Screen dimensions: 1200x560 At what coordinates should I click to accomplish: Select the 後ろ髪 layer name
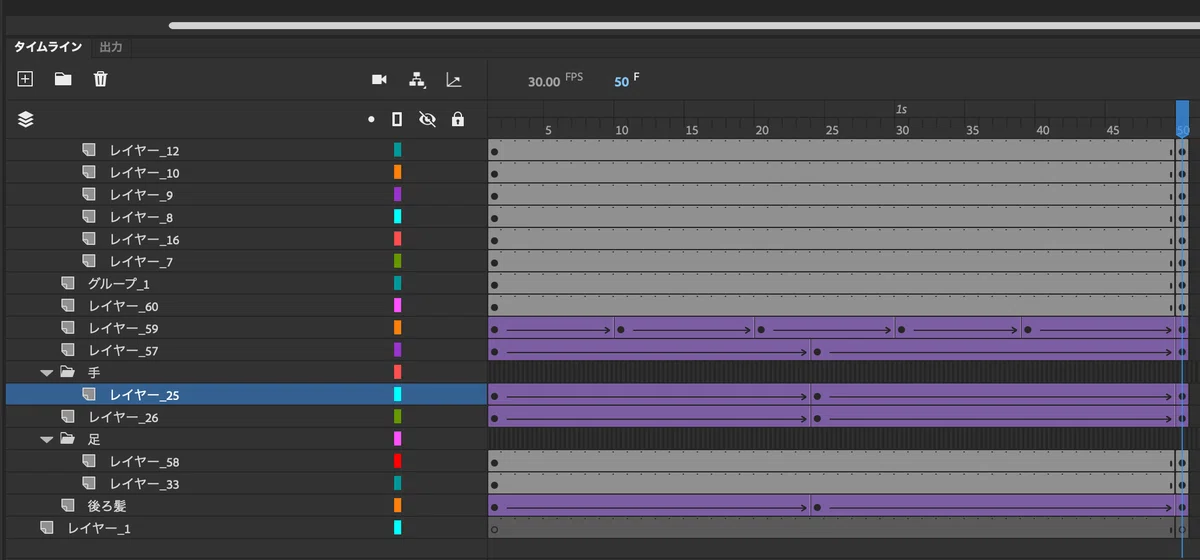click(x=107, y=505)
